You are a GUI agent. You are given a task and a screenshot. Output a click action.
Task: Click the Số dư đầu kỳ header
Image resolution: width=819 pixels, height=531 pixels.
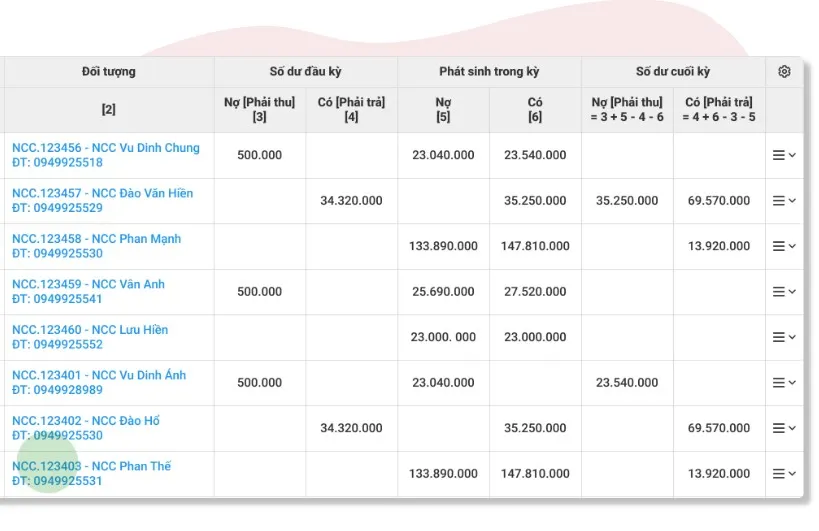point(305,72)
